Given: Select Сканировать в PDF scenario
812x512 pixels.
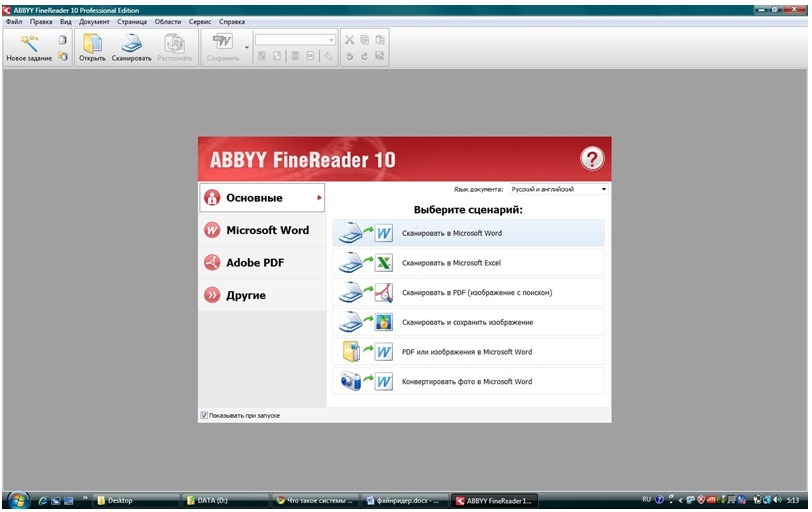Looking at the screenshot, I should pos(468,292).
